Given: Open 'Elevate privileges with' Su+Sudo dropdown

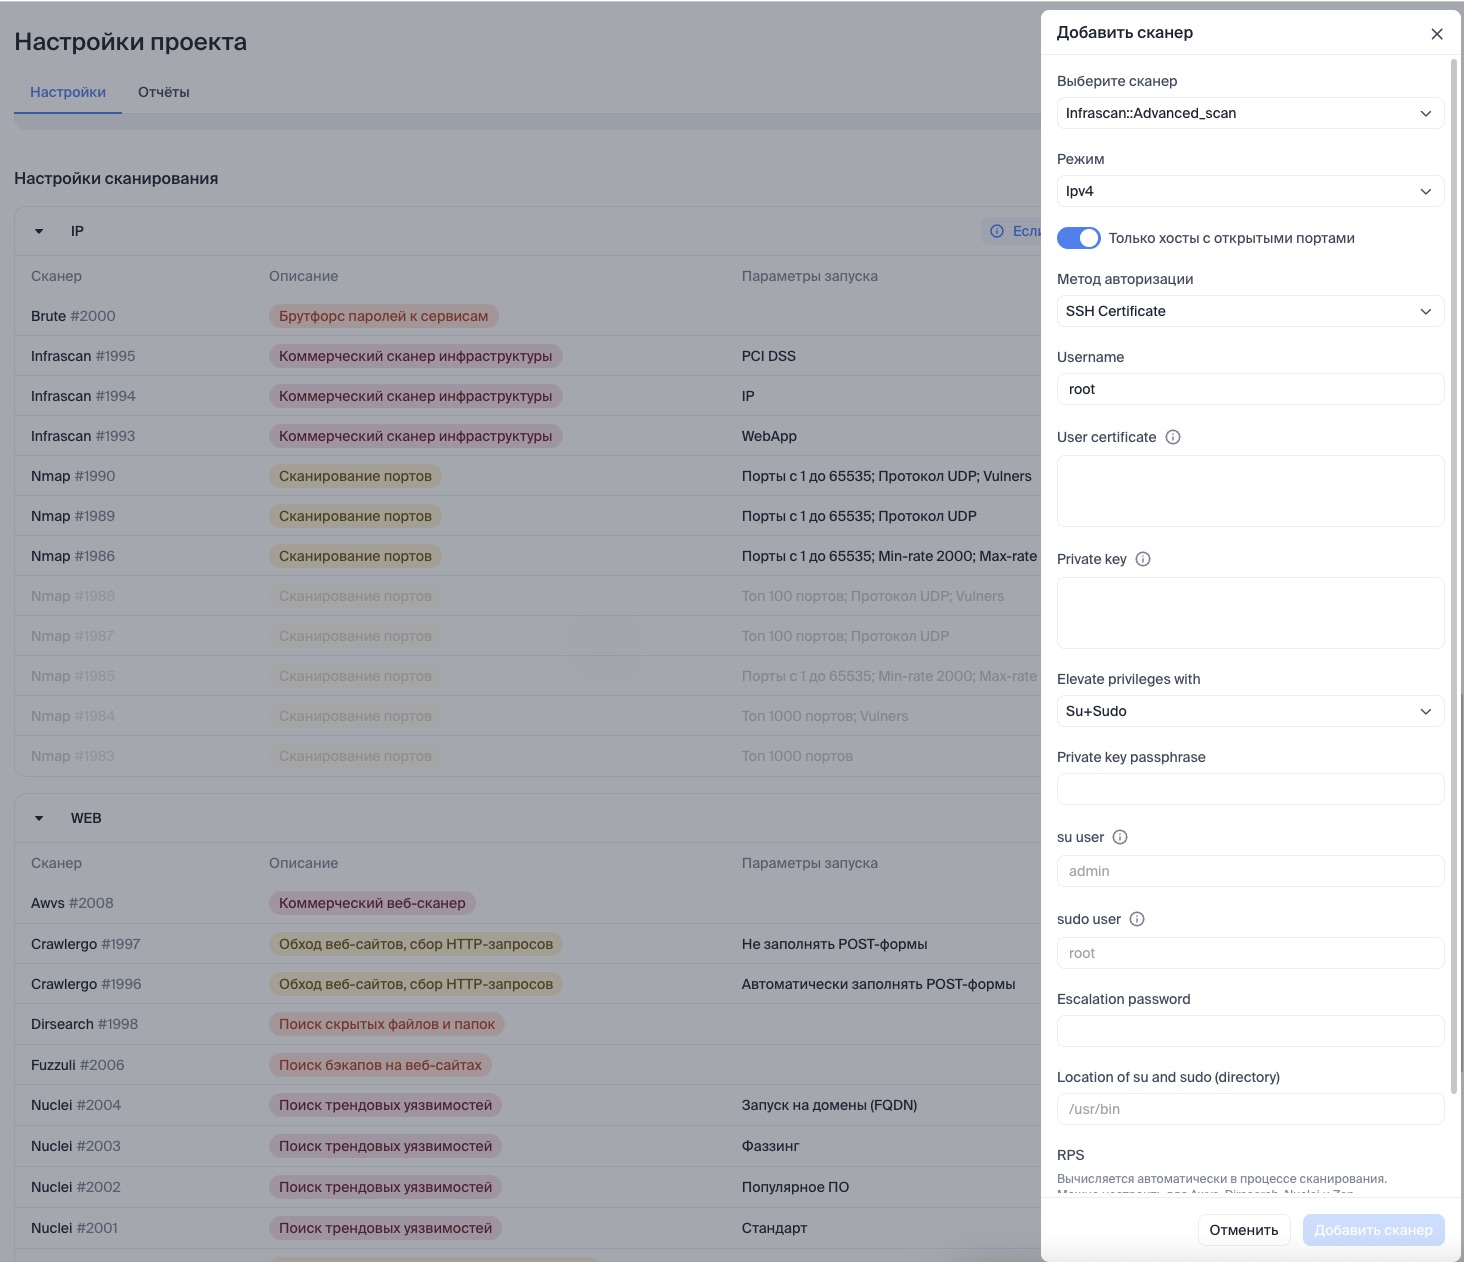Looking at the screenshot, I should tap(1250, 711).
